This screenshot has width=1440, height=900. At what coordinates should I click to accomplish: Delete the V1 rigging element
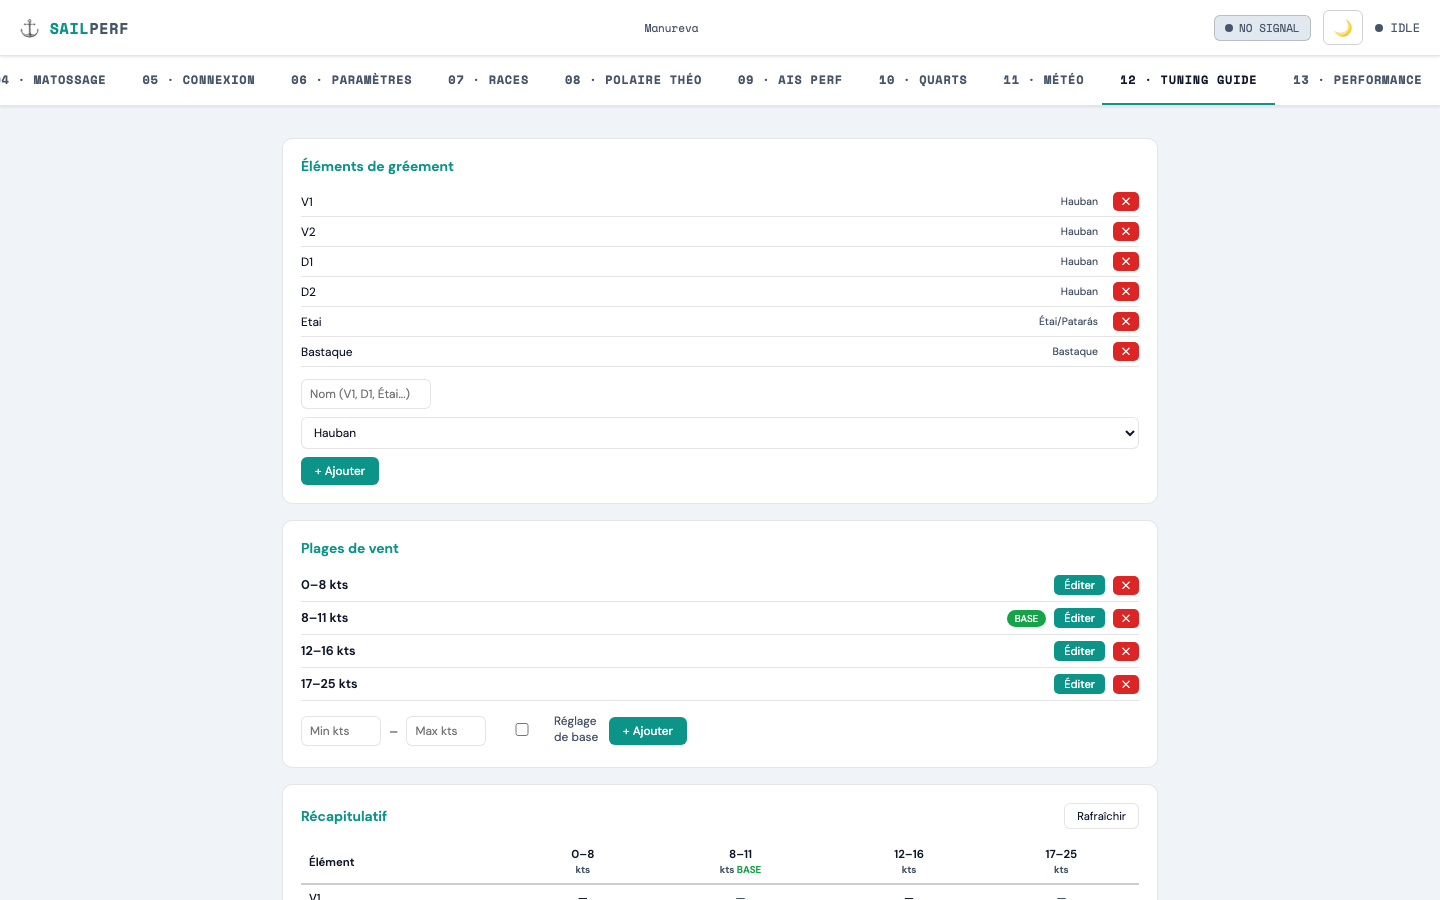pos(1126,202)
